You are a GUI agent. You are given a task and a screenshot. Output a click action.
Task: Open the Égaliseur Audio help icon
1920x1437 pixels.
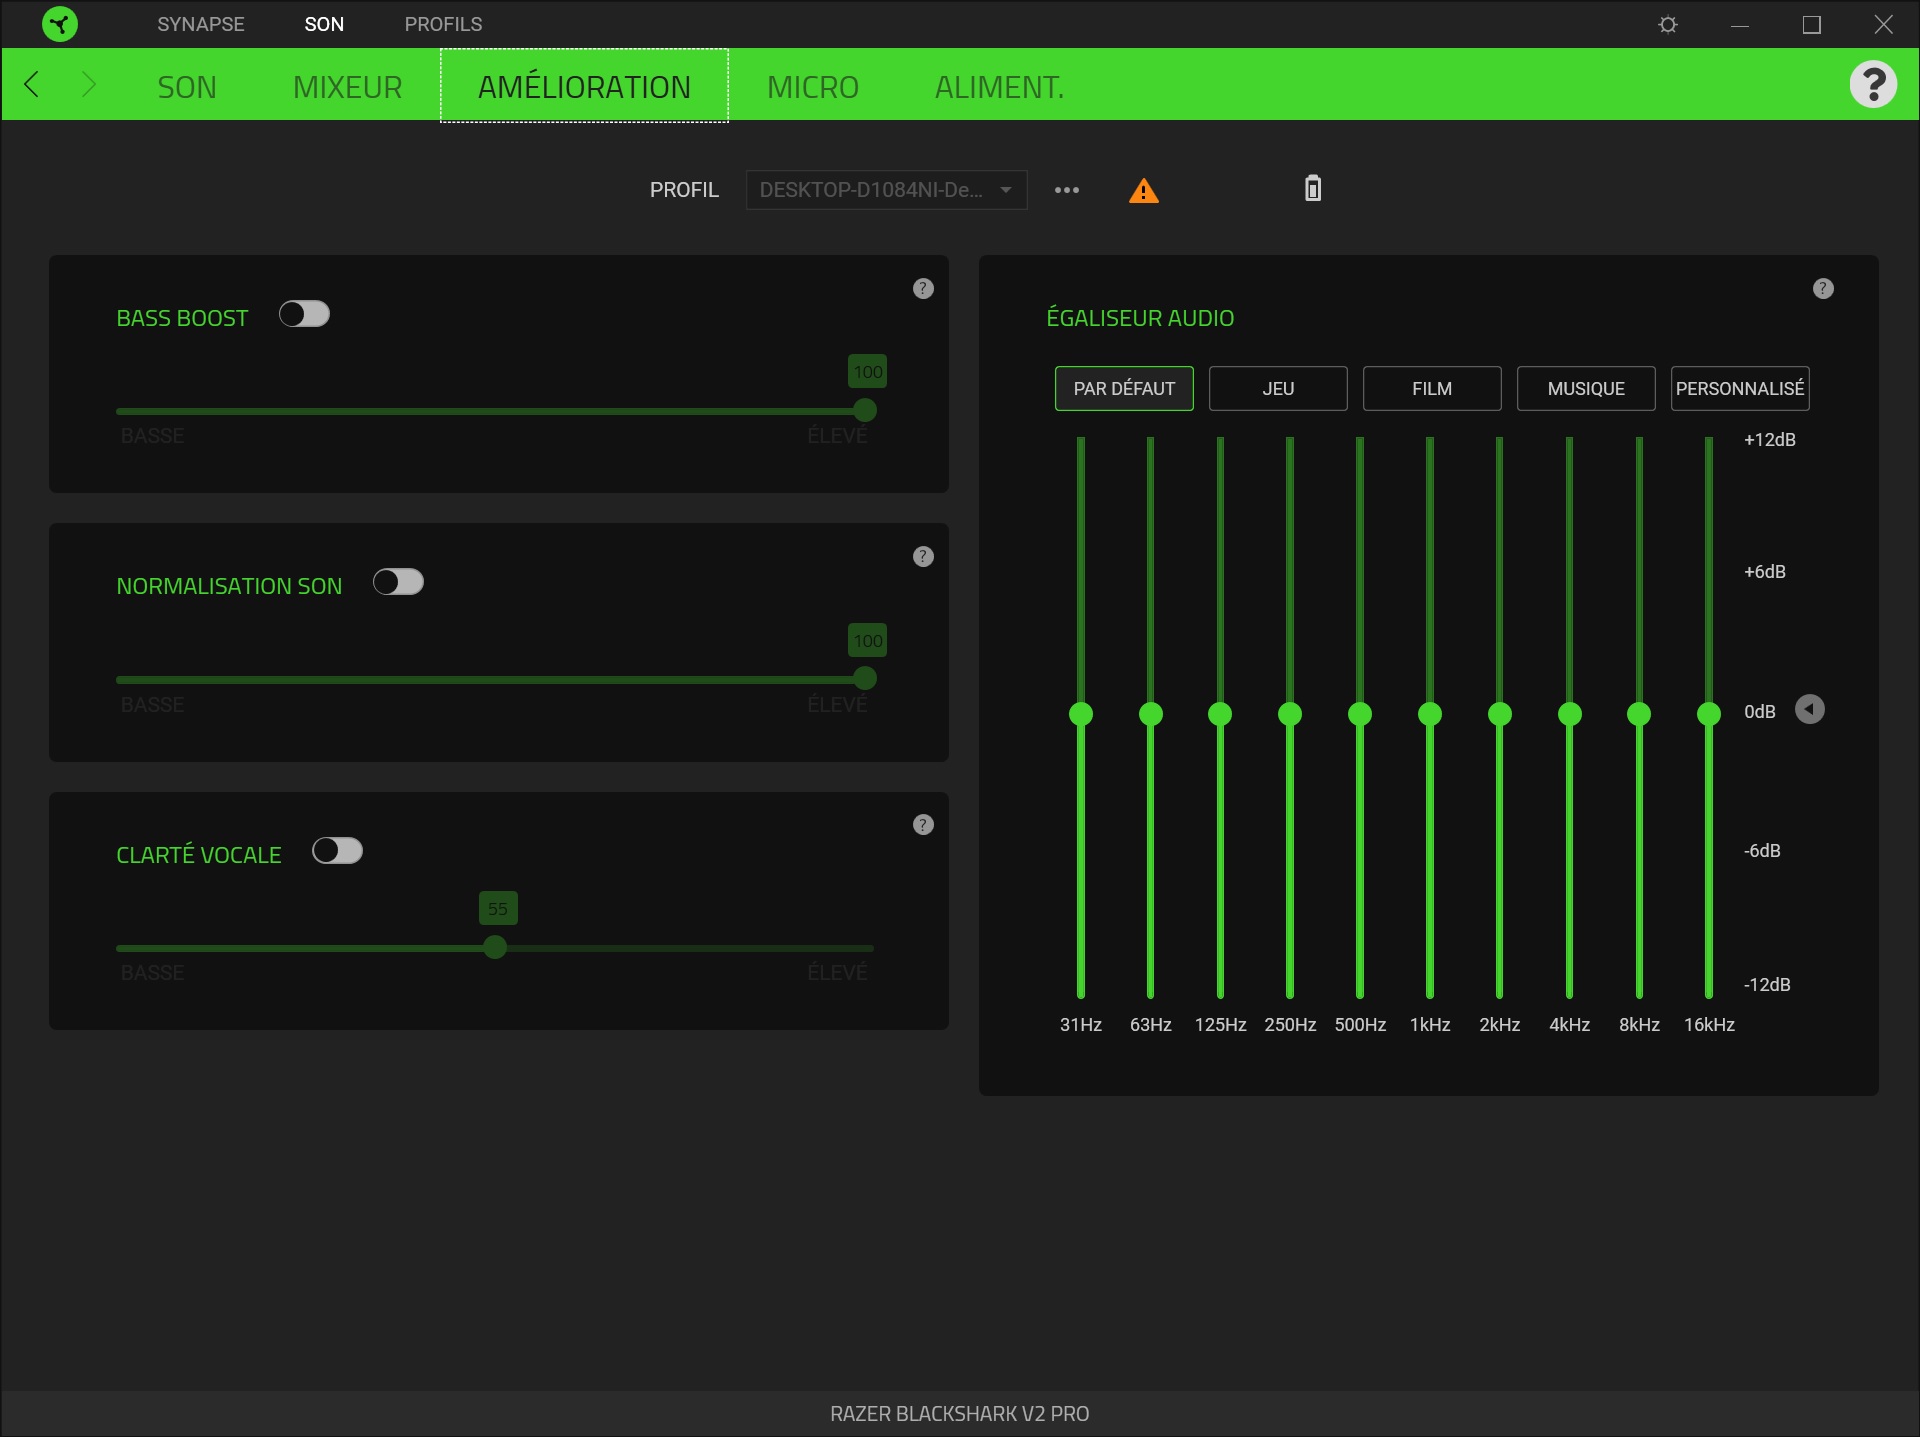(1823, 289)
